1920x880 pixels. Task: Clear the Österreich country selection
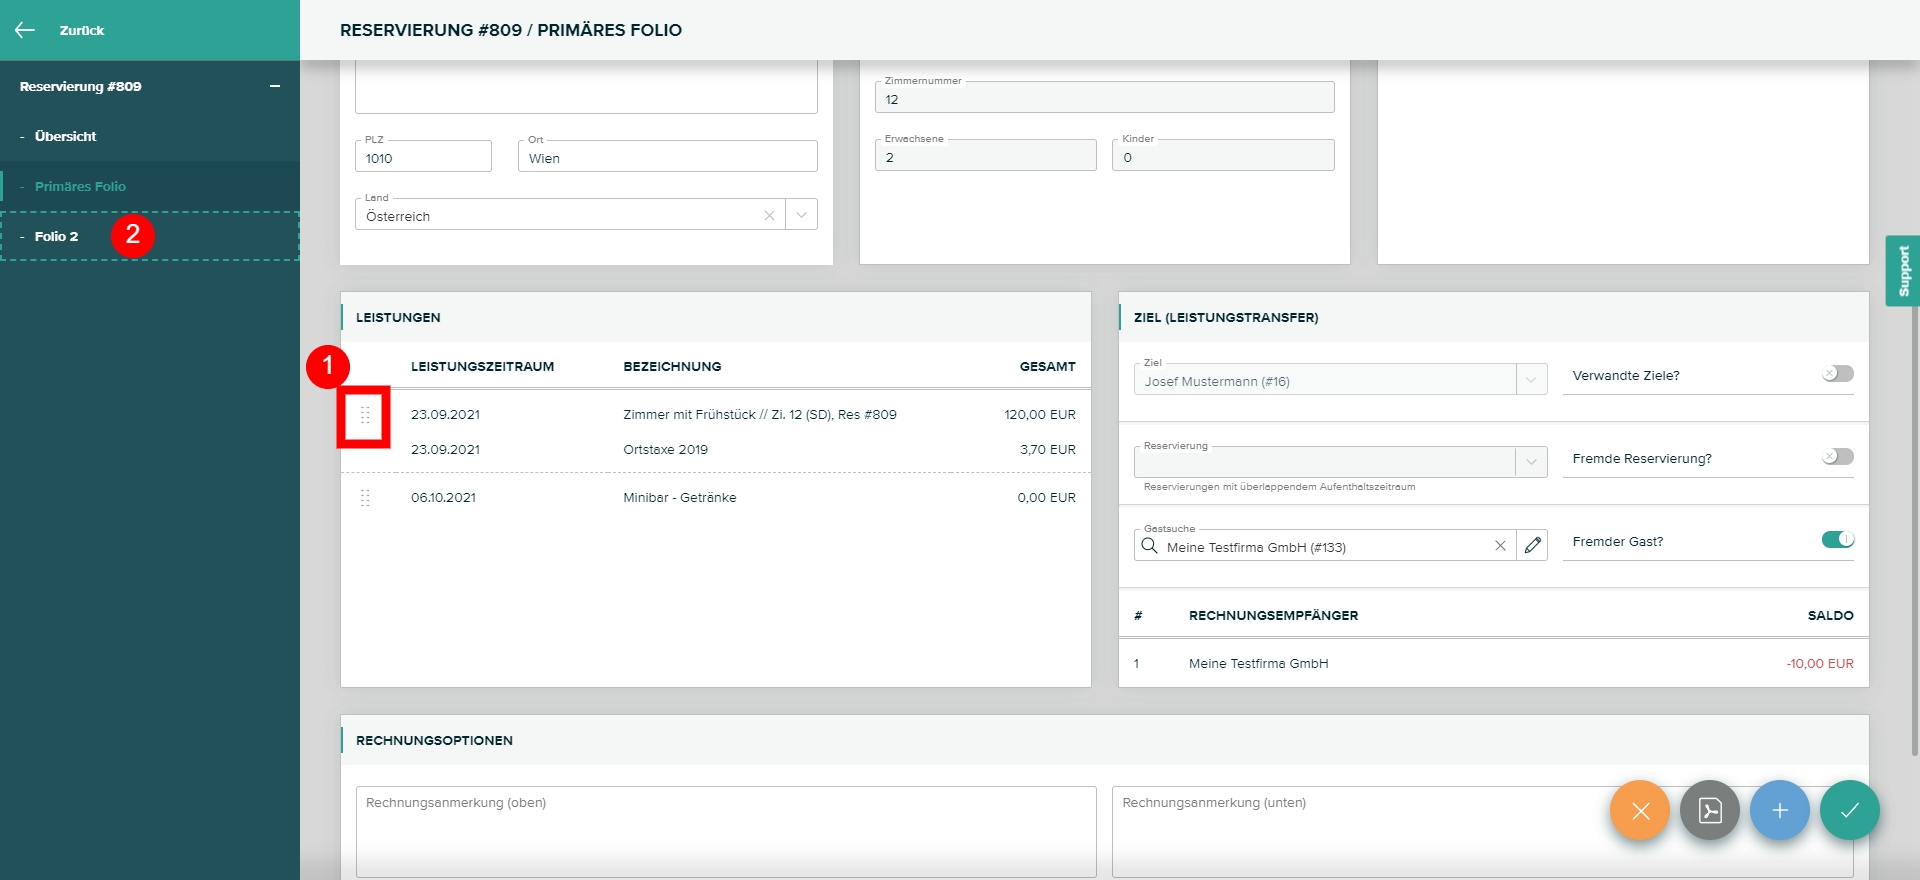coord(769,215)
